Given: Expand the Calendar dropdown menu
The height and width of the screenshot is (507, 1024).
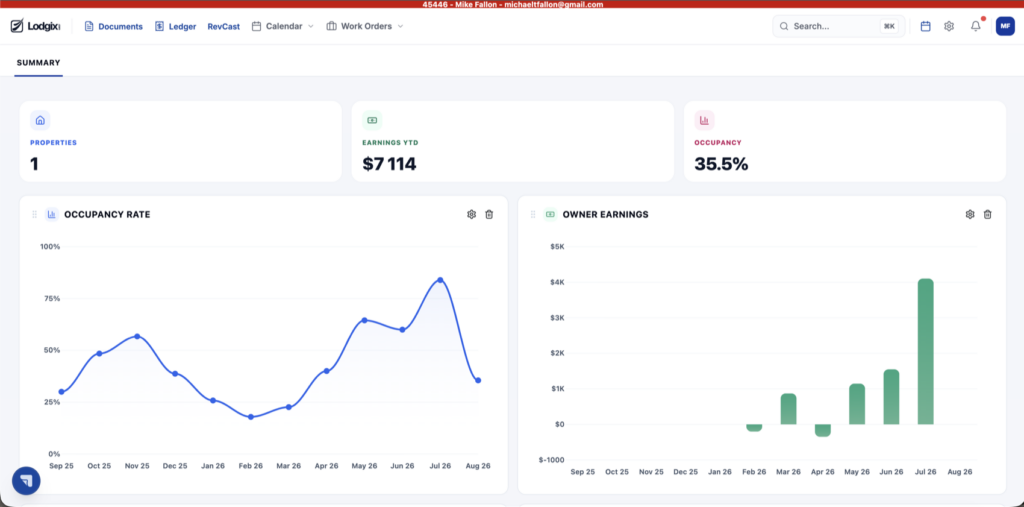Looking at the screenshot, I should pyautogui.click(x=283, y=26).
